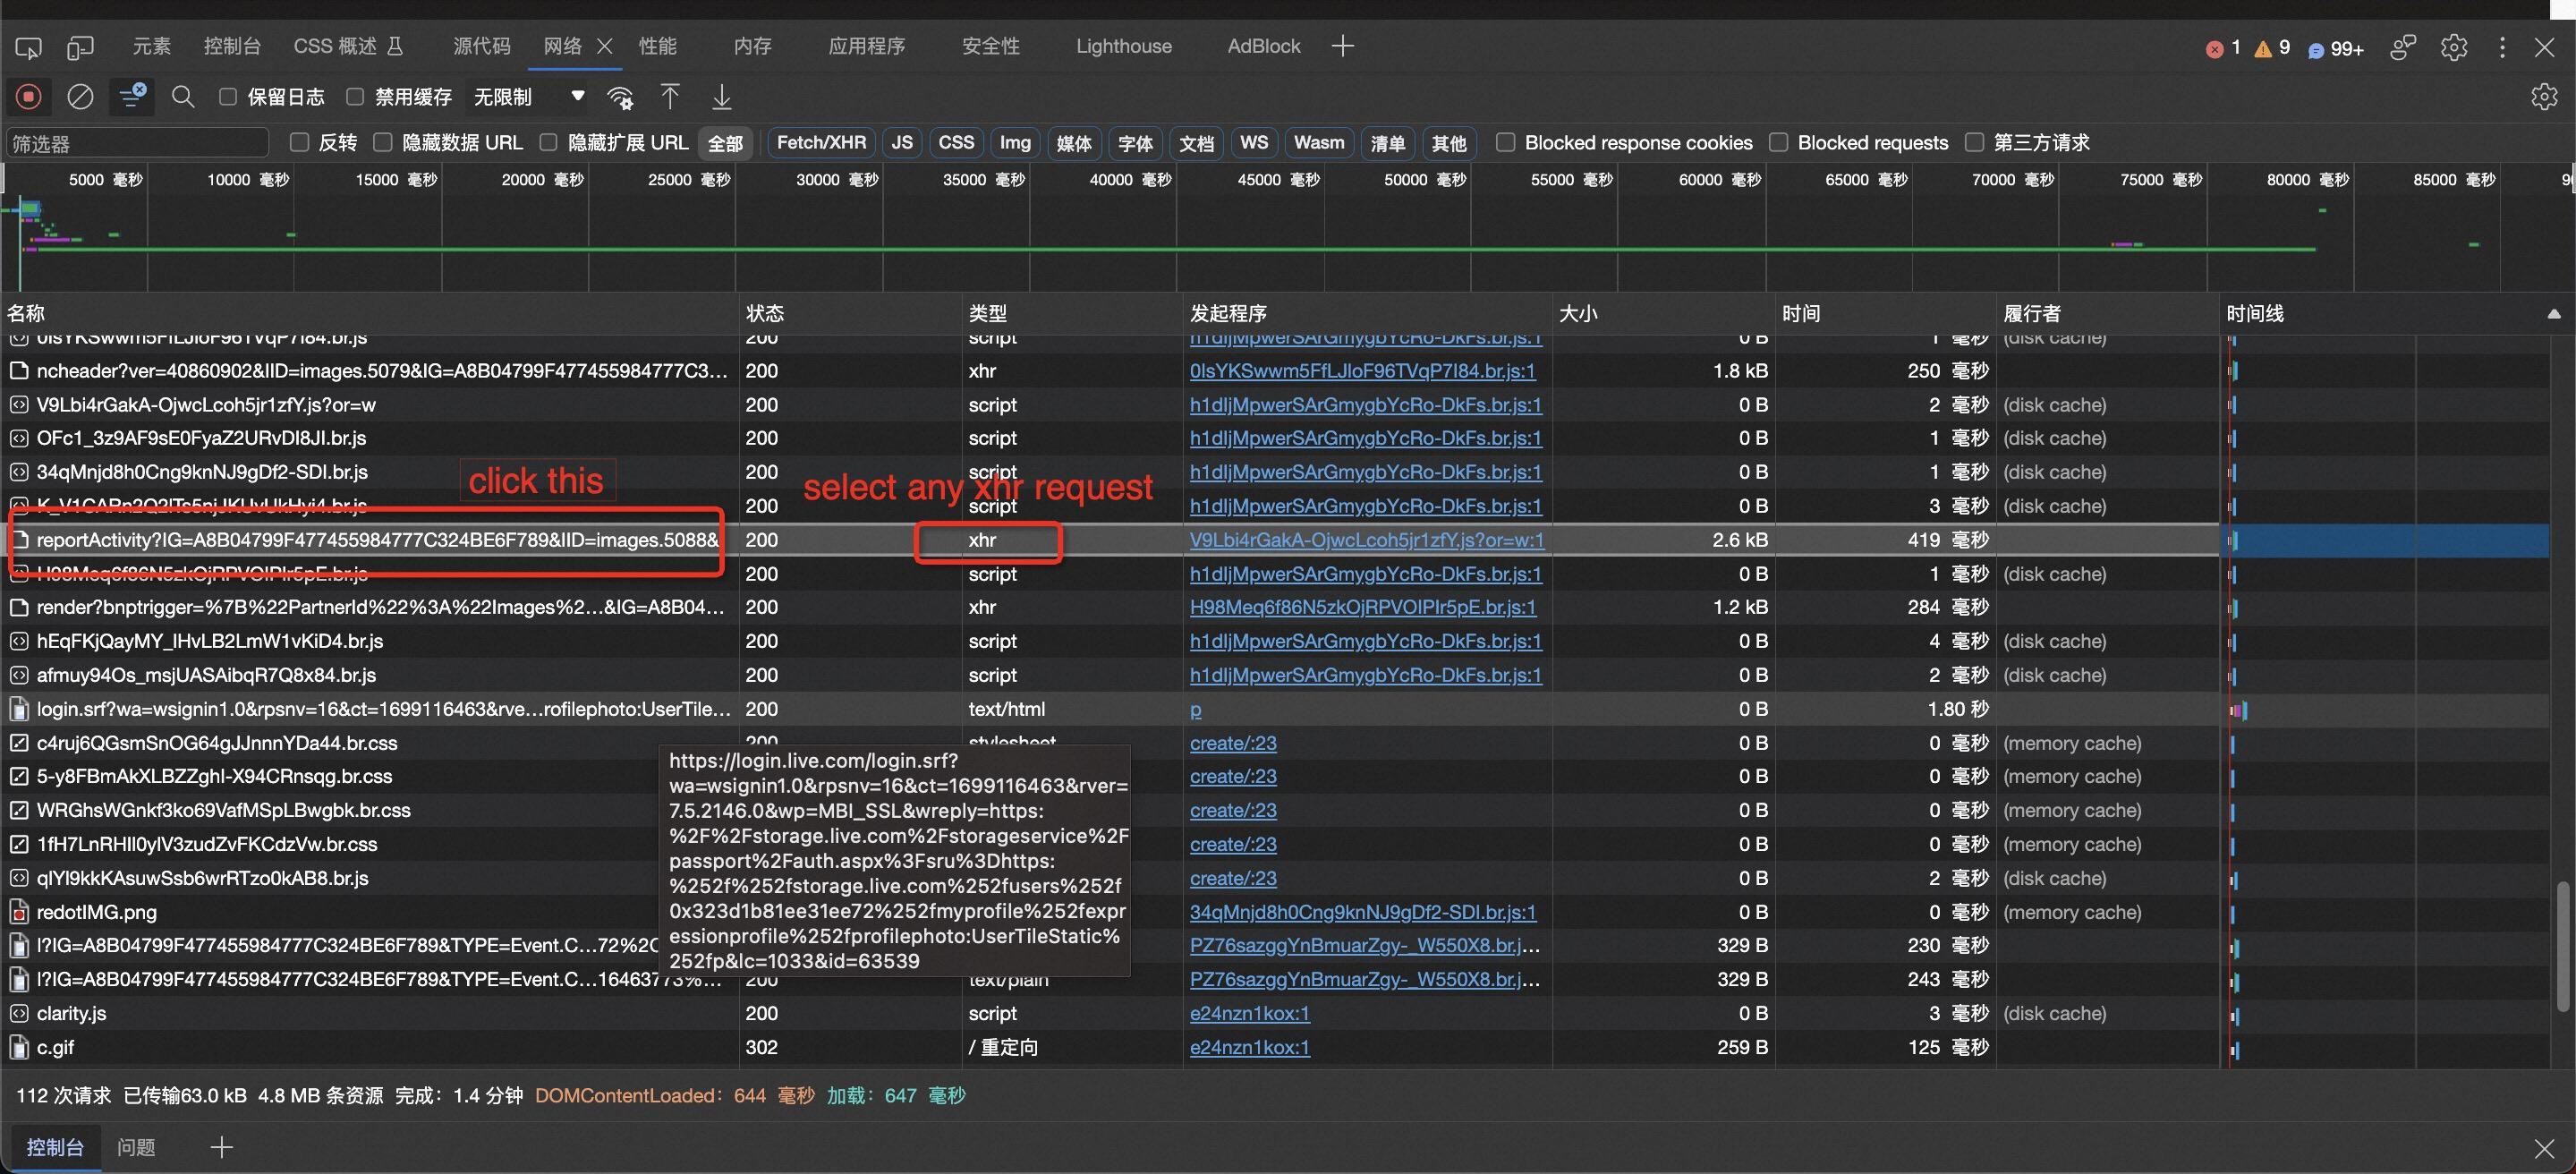
Task: Click the import HAR upload arrow
Action: coord(670,97)
